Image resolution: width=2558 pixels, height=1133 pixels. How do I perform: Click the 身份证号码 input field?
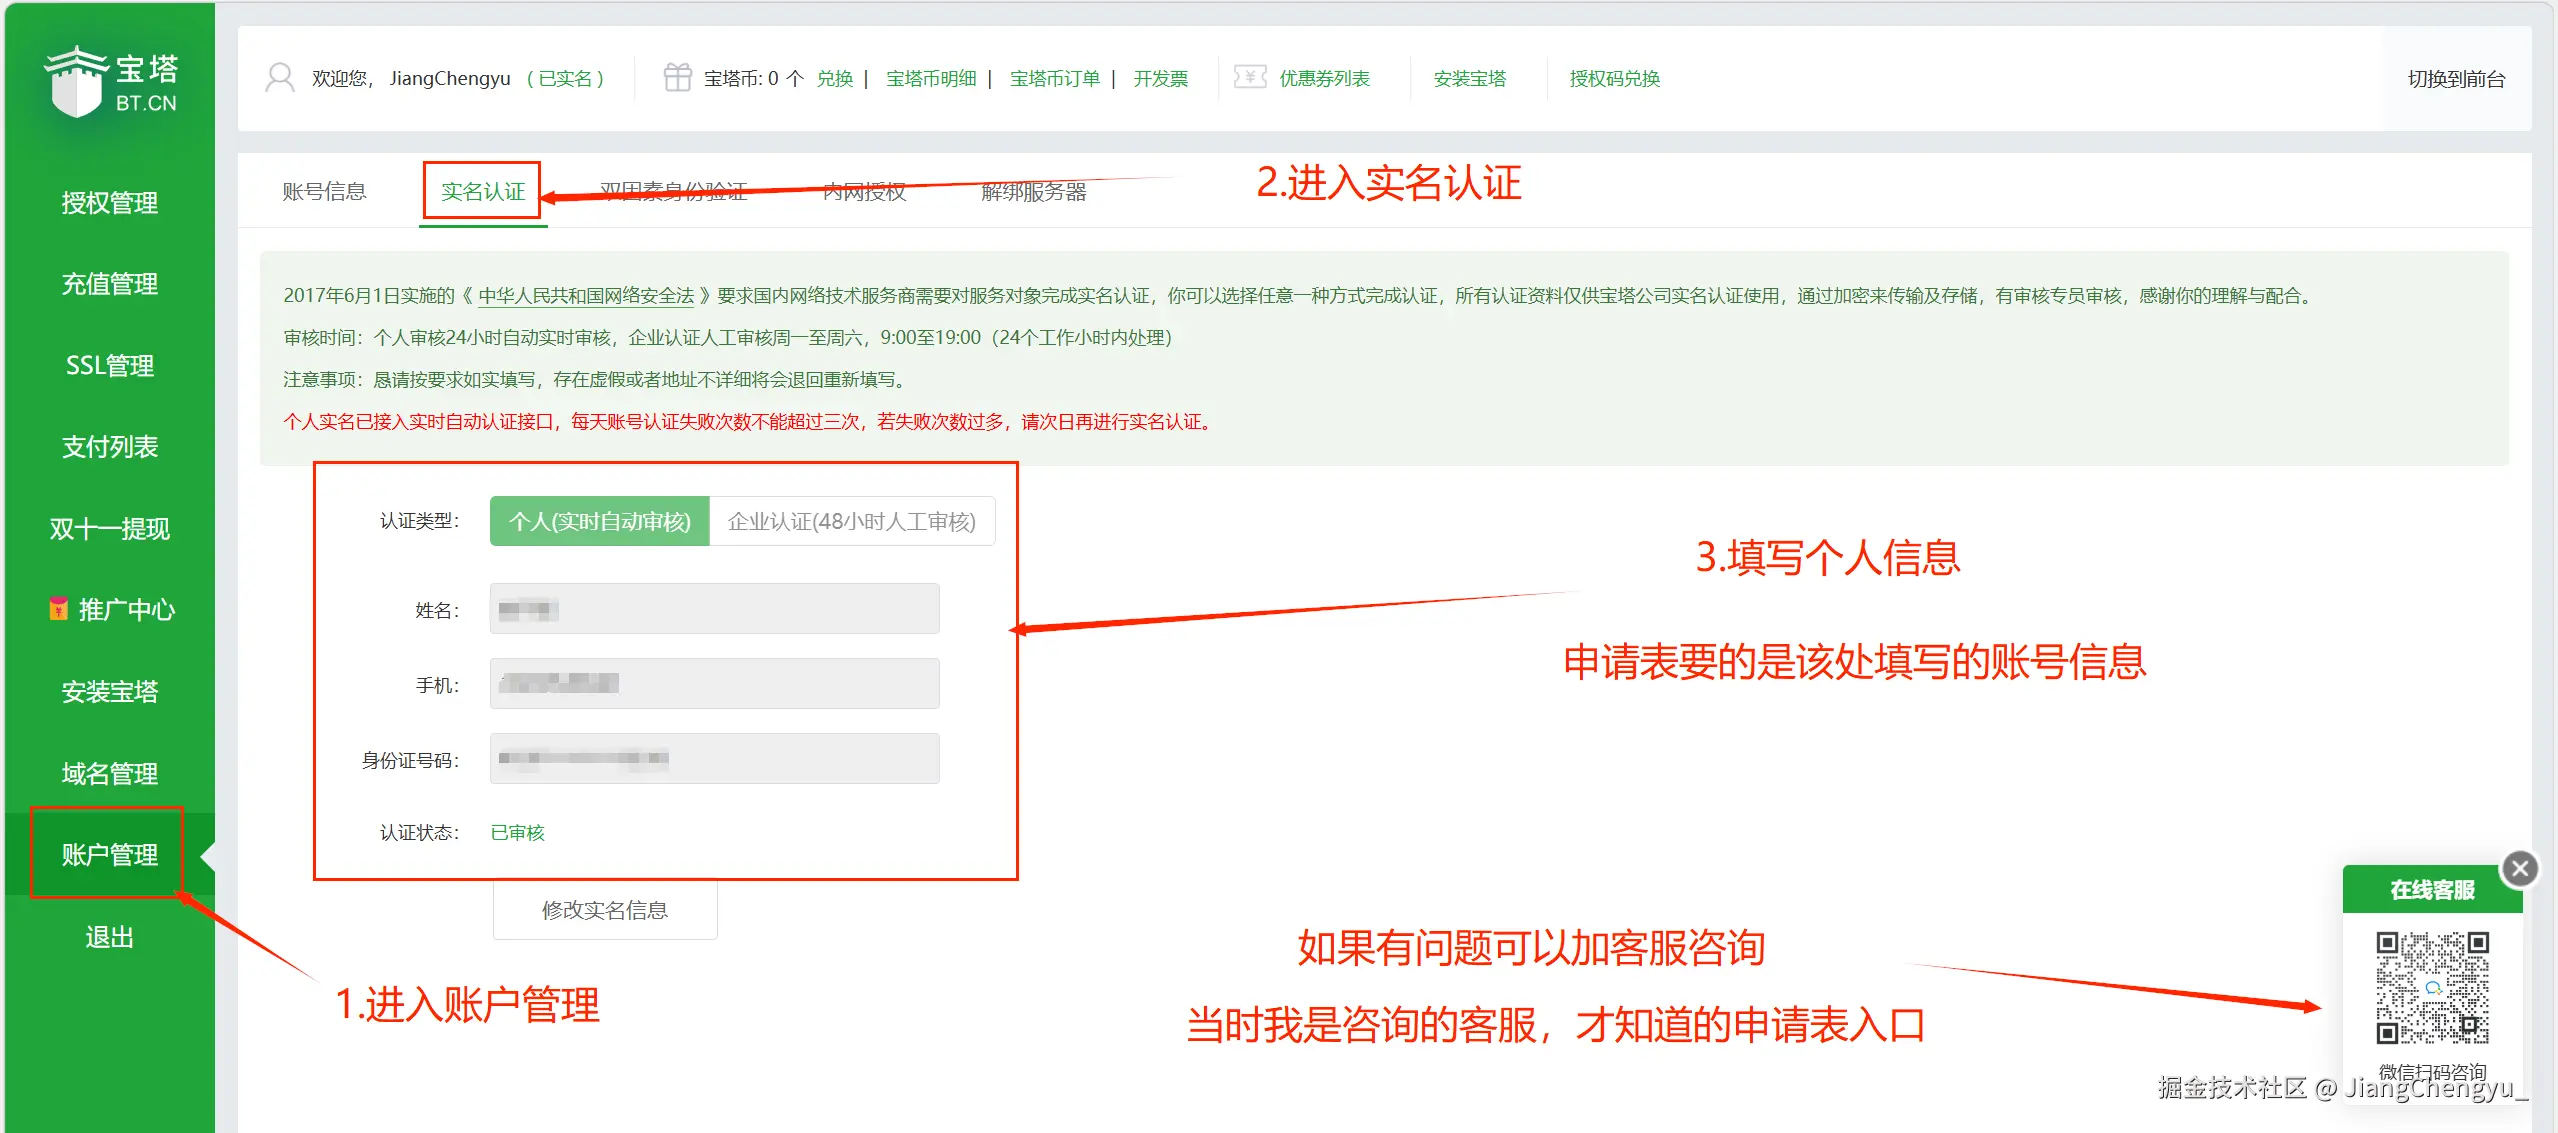click(714, 759)
